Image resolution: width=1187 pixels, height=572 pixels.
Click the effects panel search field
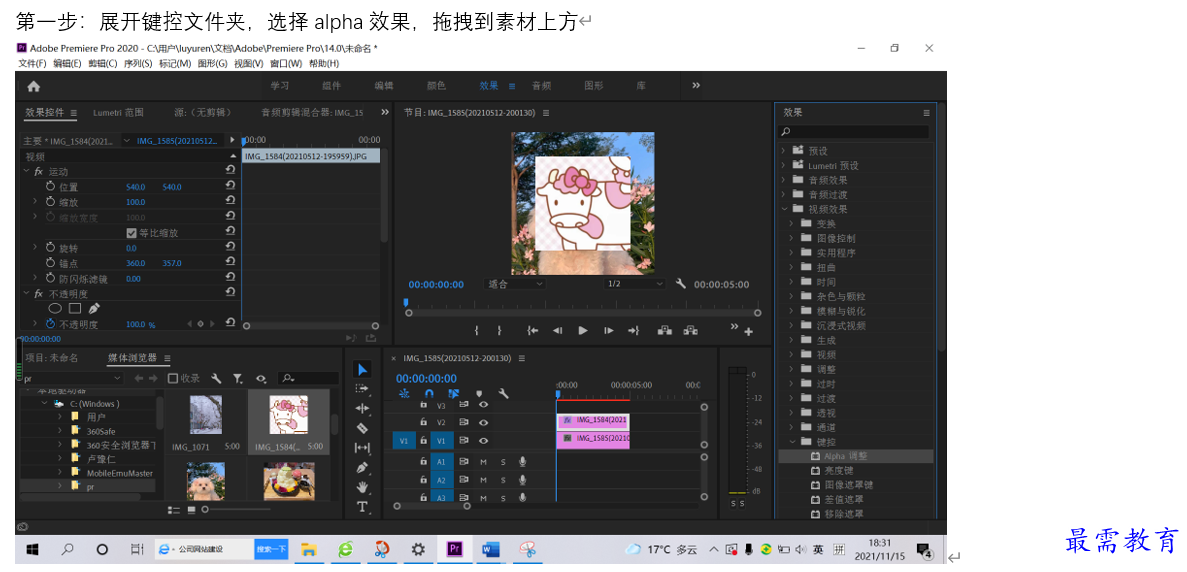853,132
